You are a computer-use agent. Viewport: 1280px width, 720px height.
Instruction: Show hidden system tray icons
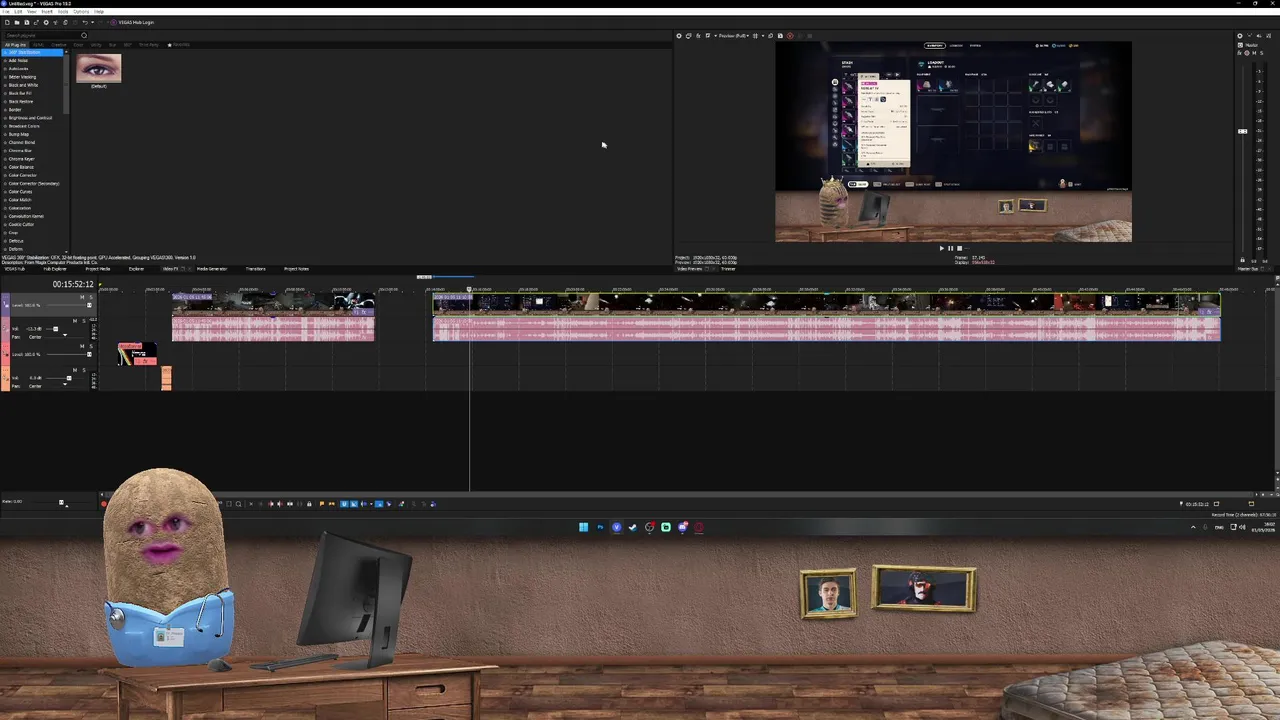1193,527
